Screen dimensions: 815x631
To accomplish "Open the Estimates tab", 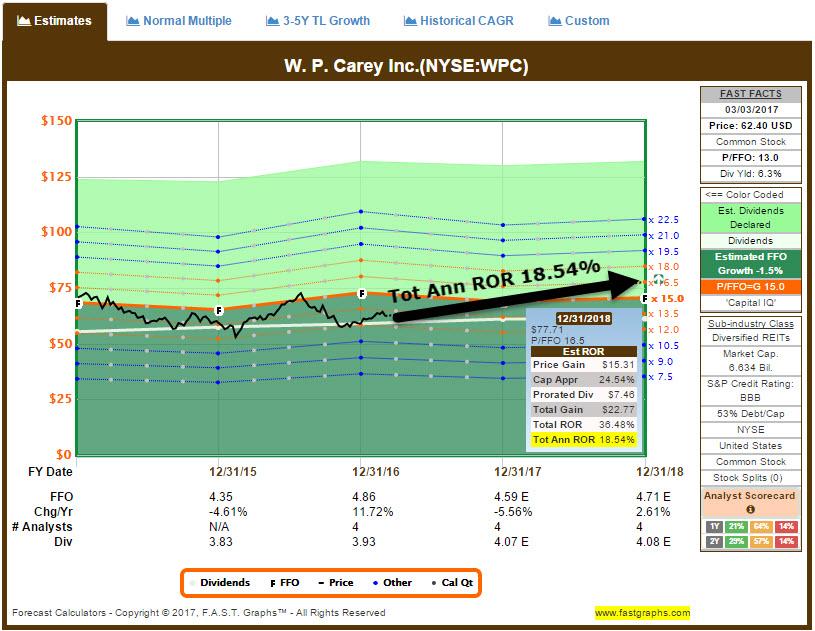I will [55, 21].
